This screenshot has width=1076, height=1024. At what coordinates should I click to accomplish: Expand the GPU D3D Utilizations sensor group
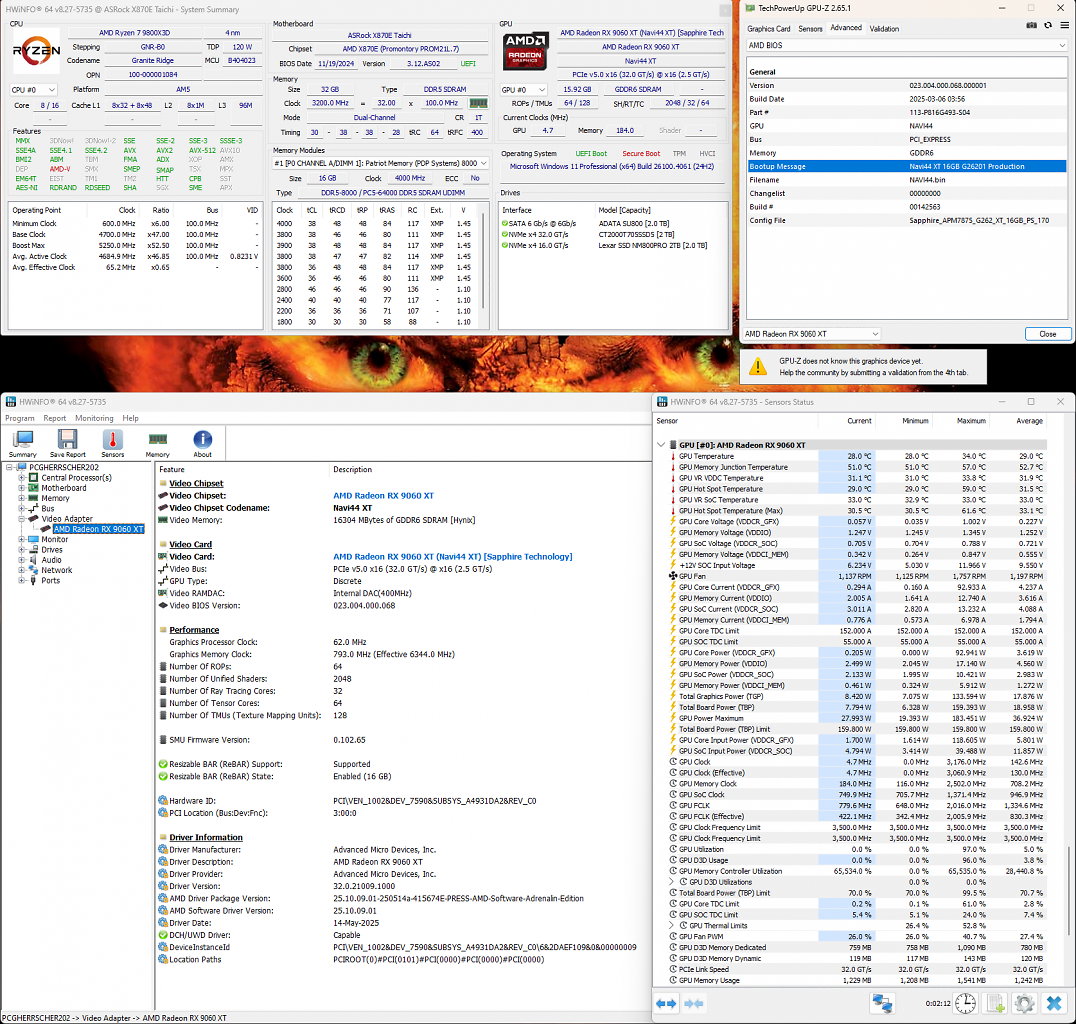pyautogui.click(x=672, y=882)
